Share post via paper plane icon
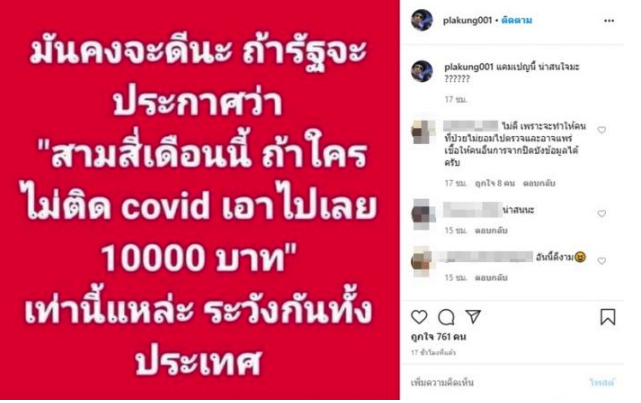The image size is (641, 403). 473,317
